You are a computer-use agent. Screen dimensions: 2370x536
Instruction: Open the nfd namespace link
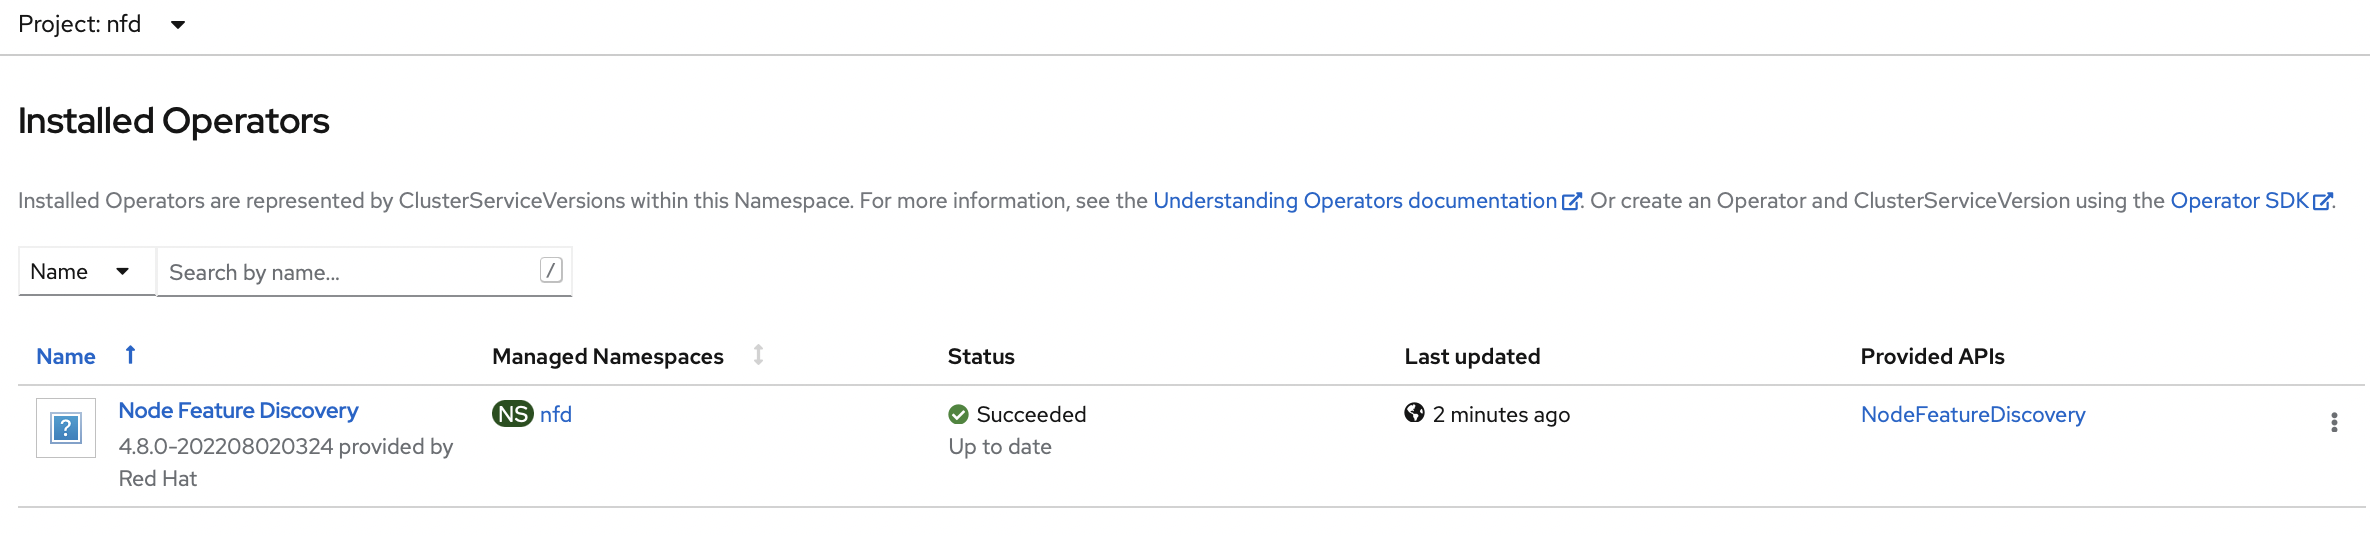pyautogui.click(x=556, y=414)
